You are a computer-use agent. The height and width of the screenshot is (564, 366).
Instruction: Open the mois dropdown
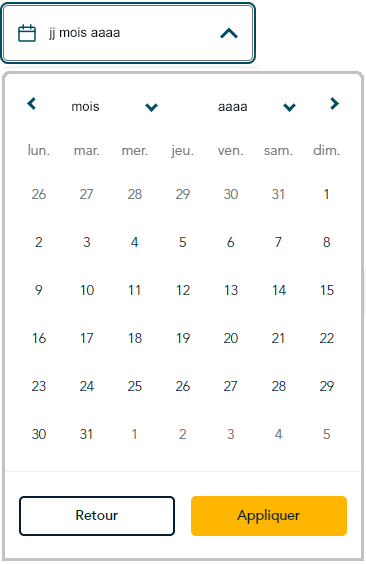[x=114, y=106]
